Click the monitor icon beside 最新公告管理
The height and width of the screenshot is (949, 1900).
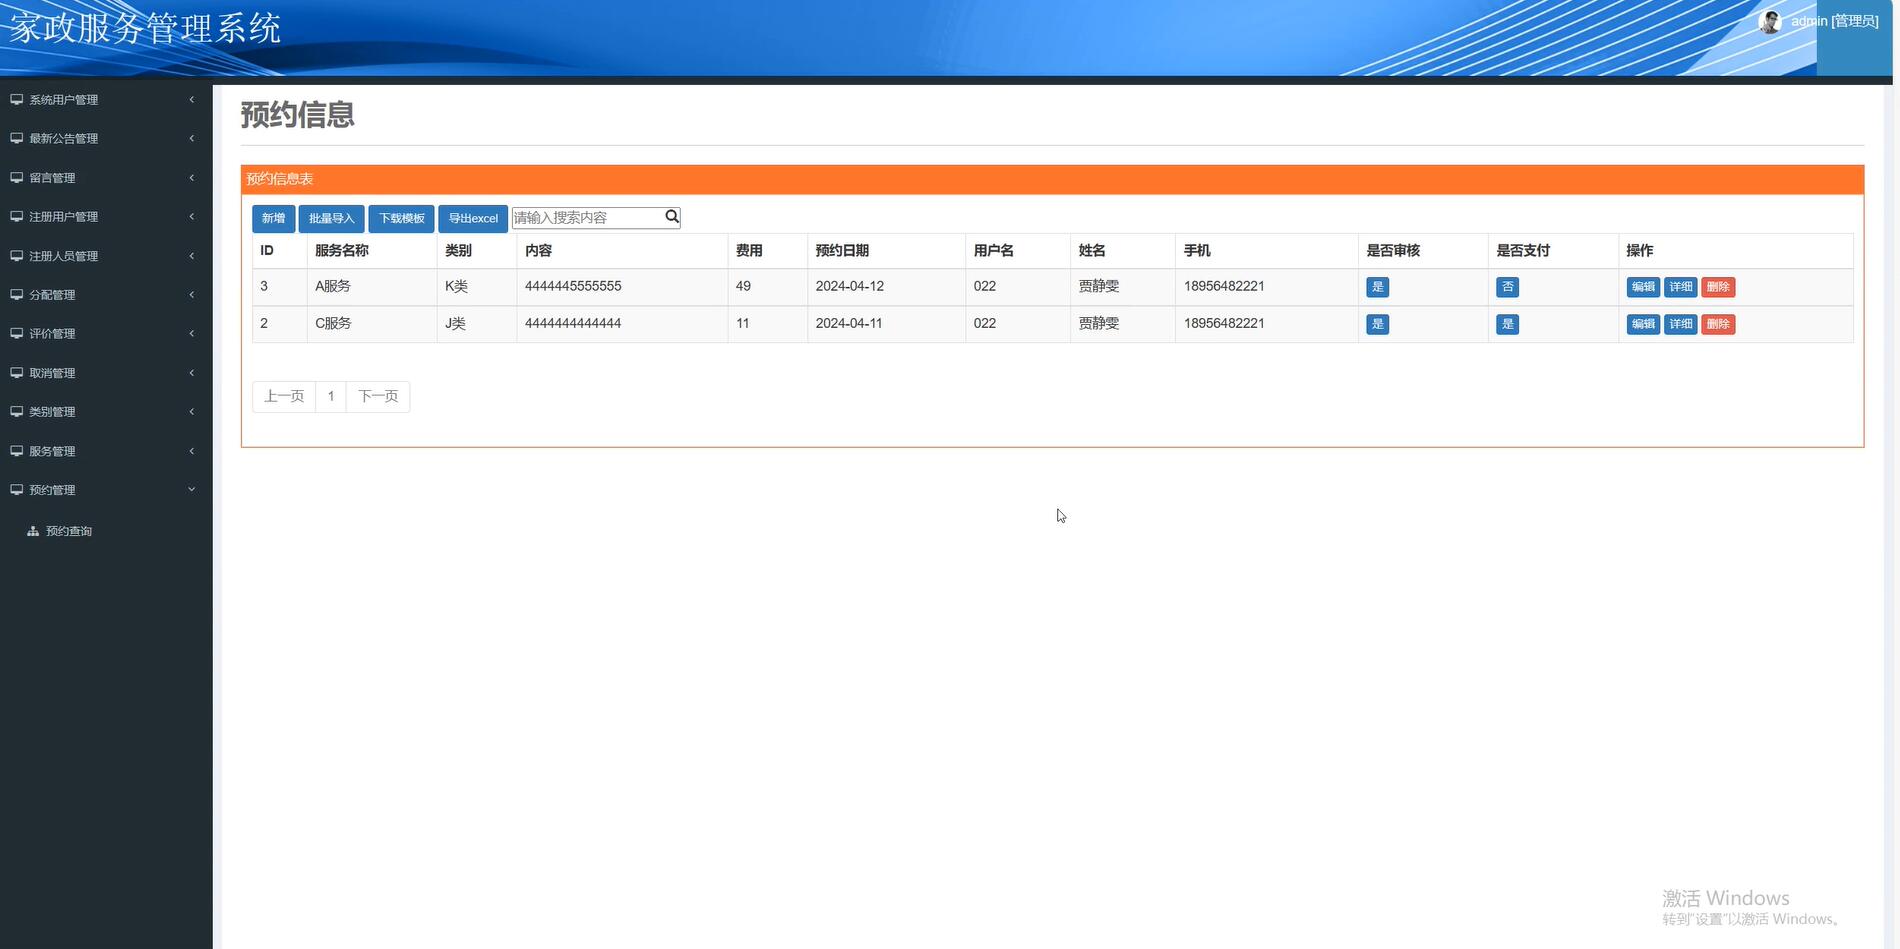coord(17,139)
